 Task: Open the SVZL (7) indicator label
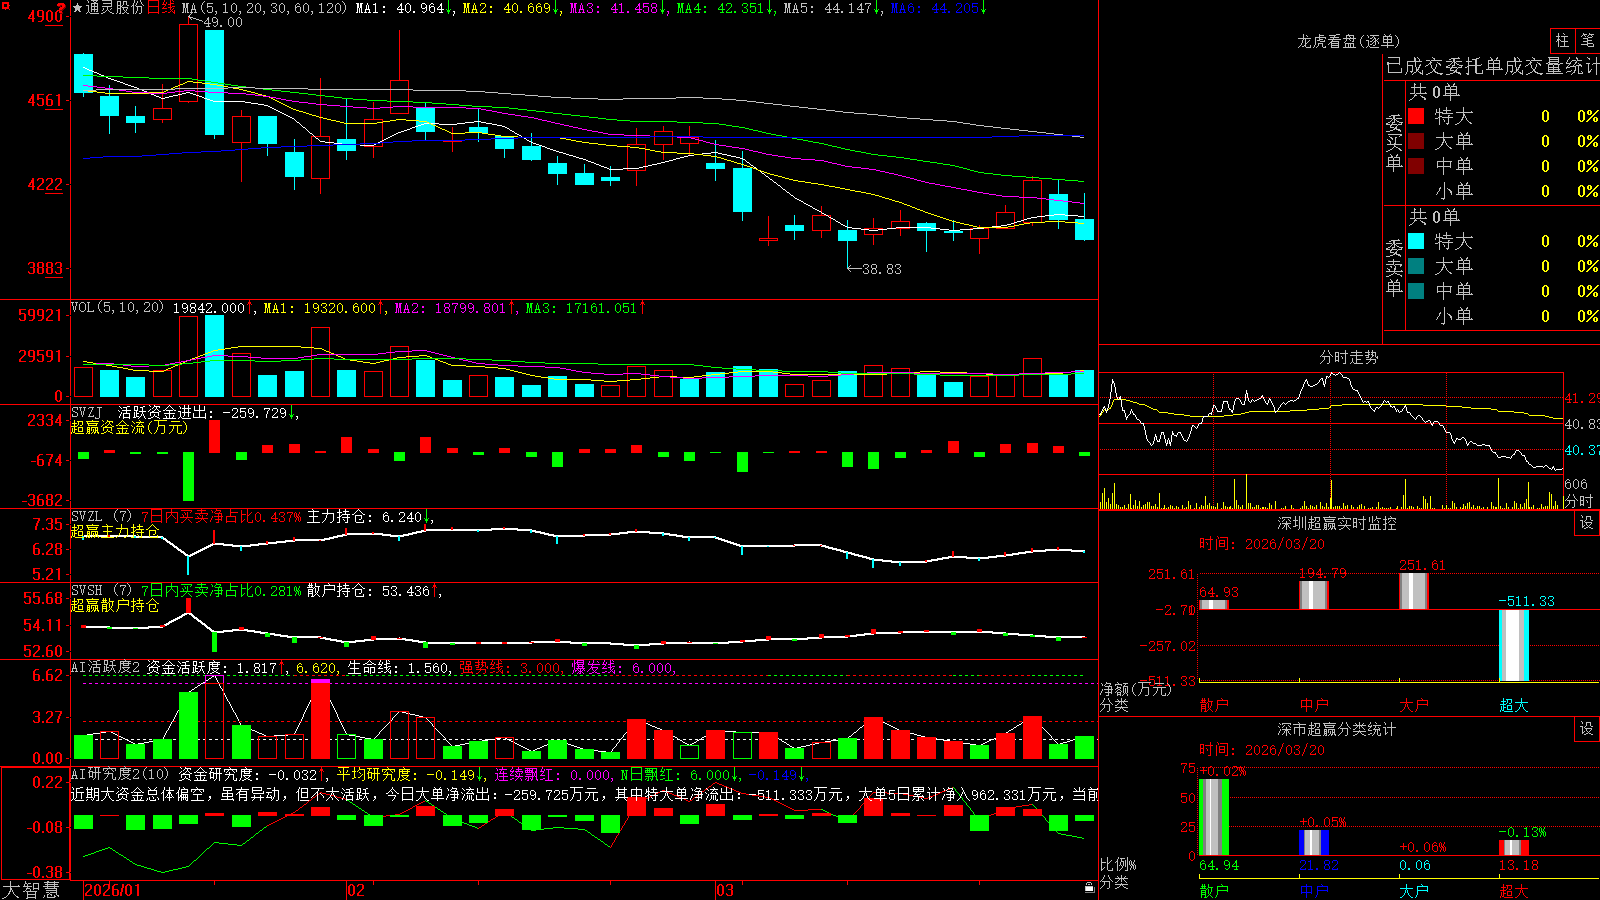click(x=101, y=517)
